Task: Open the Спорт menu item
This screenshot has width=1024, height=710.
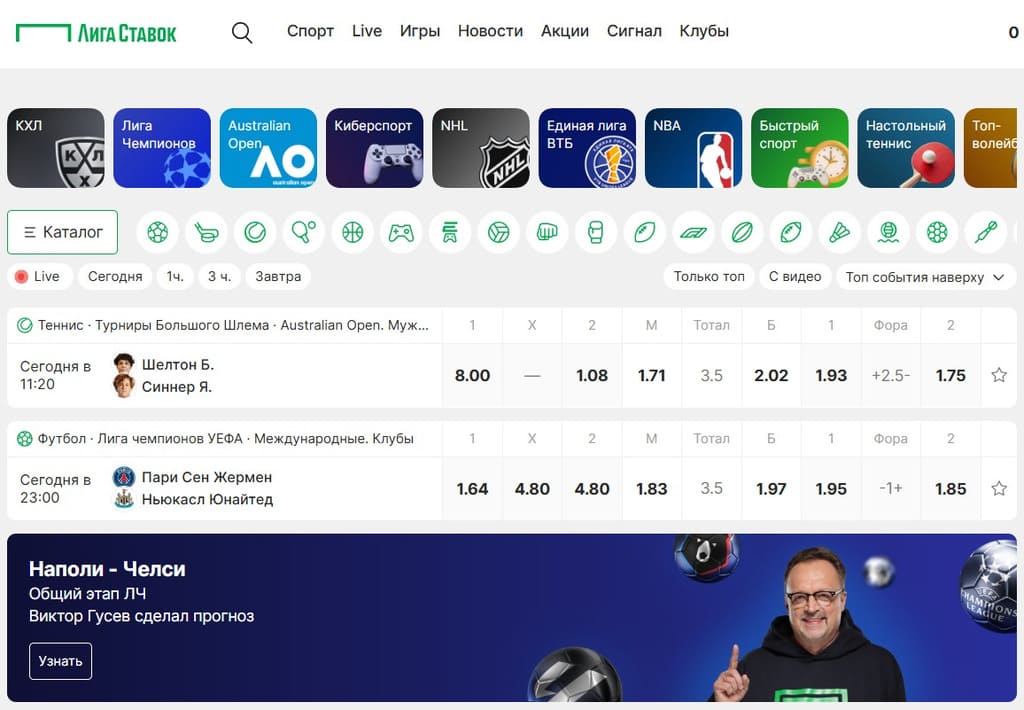Action: (x=310, y=31)
